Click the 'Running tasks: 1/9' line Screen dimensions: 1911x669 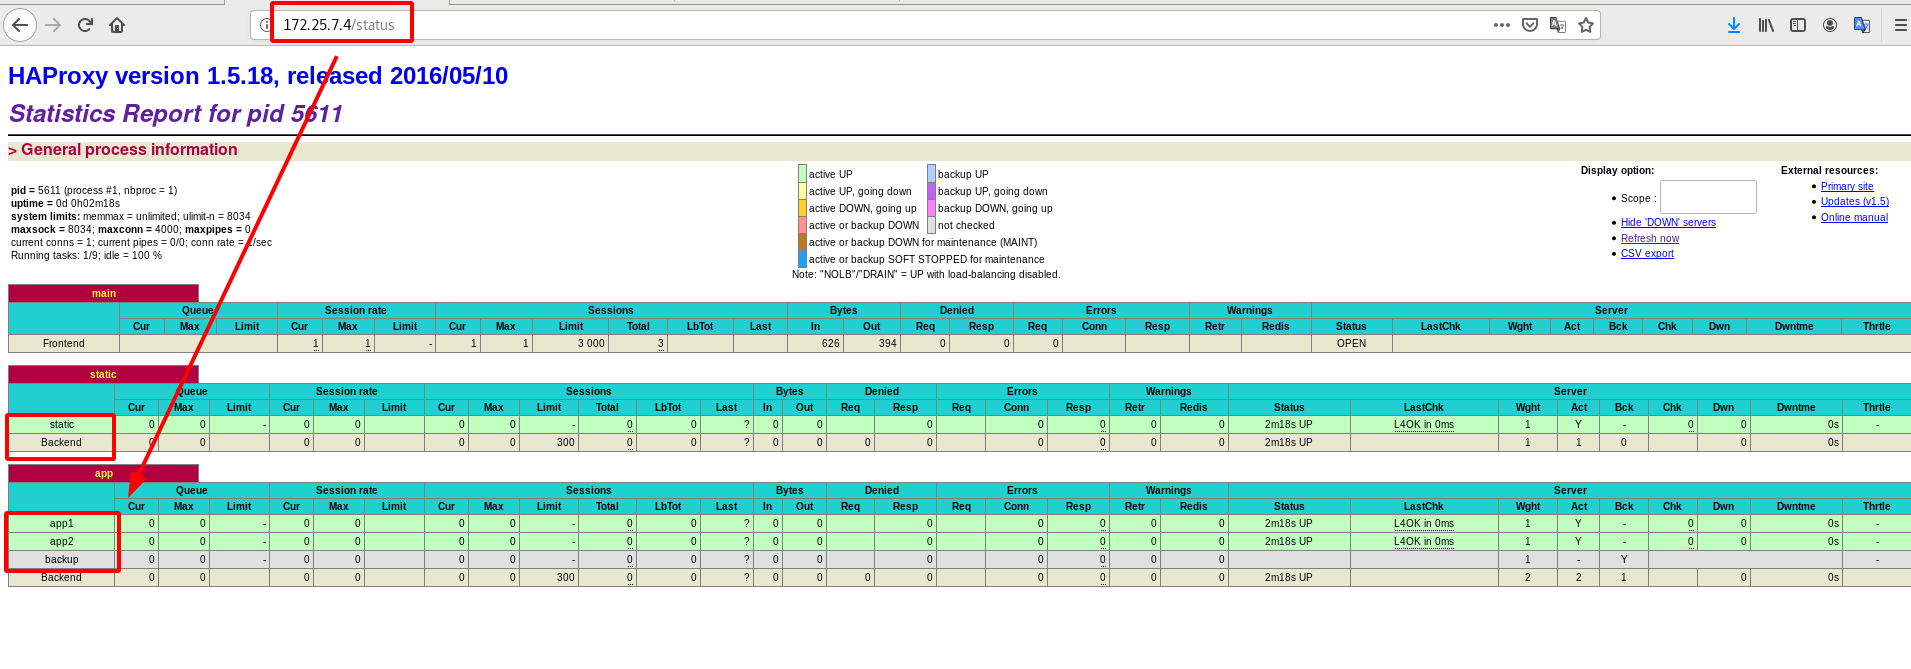(86, 255)
